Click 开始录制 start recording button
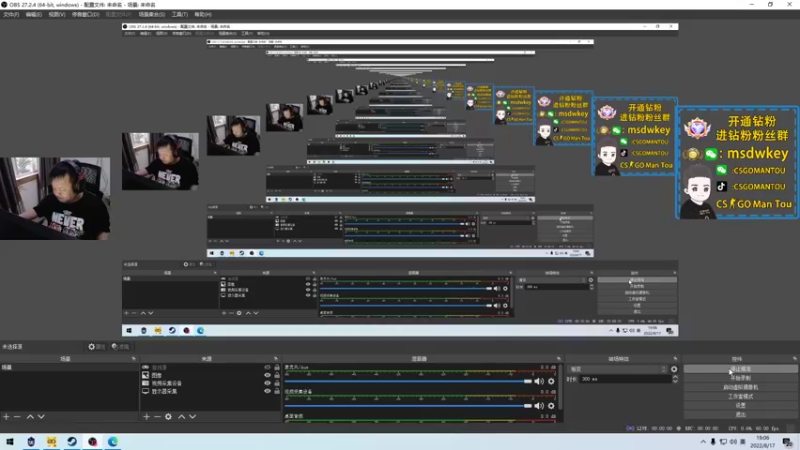Image resolution: width=800 pixels, height=450 pixels. (x=740, y=378)
